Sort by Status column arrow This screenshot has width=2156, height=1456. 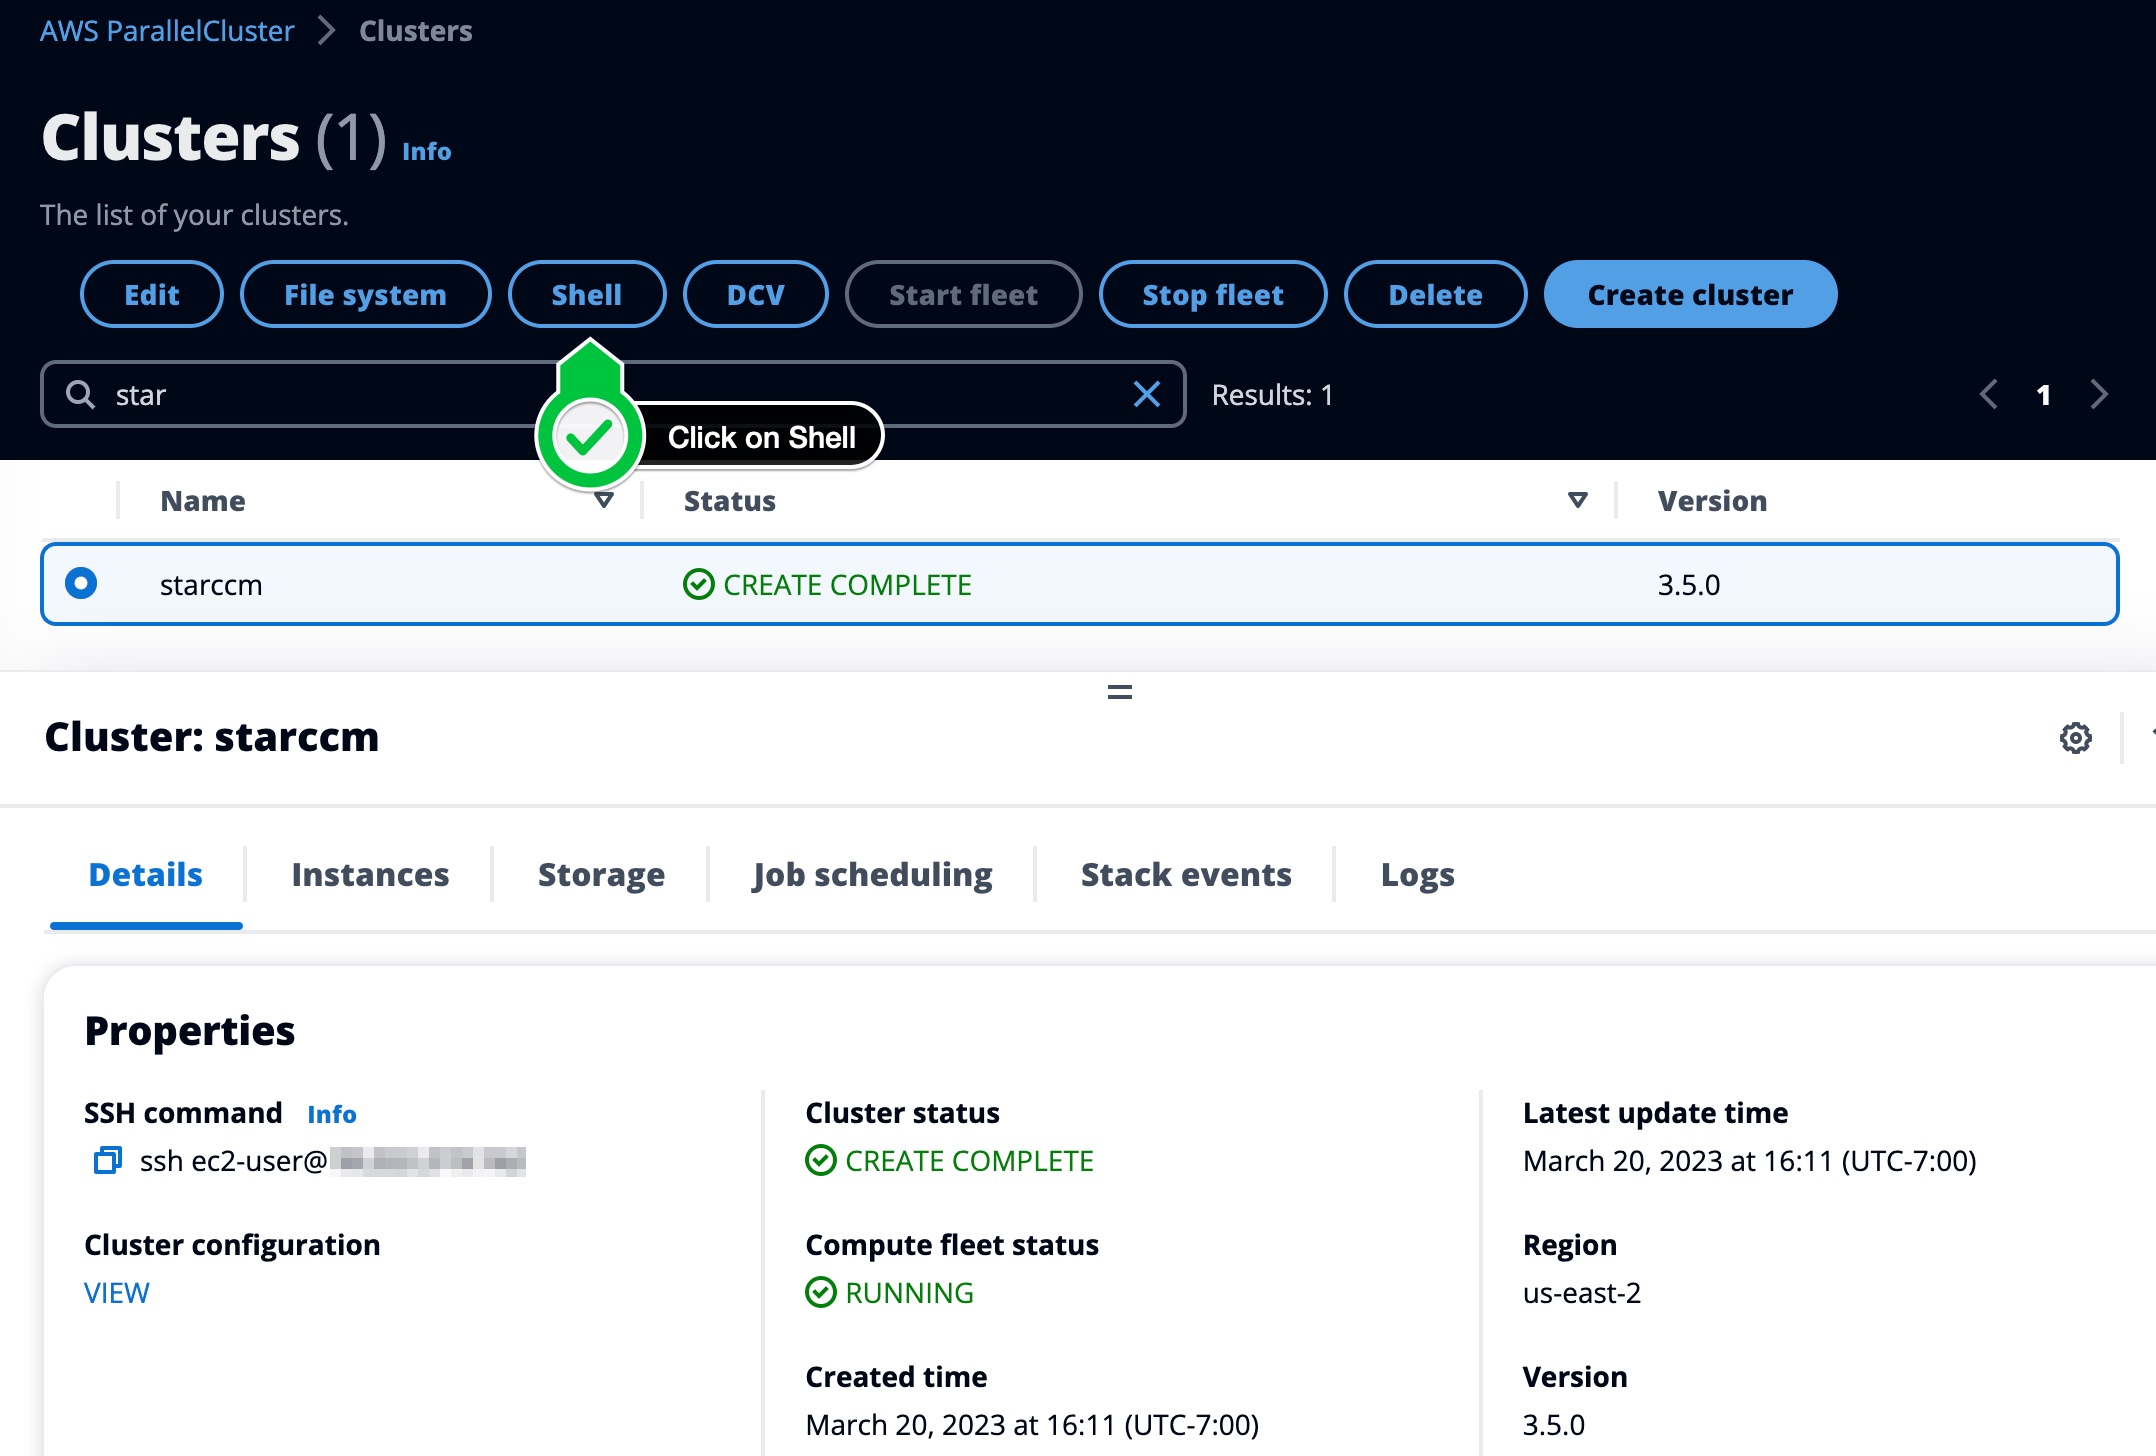pos(1577,500)
